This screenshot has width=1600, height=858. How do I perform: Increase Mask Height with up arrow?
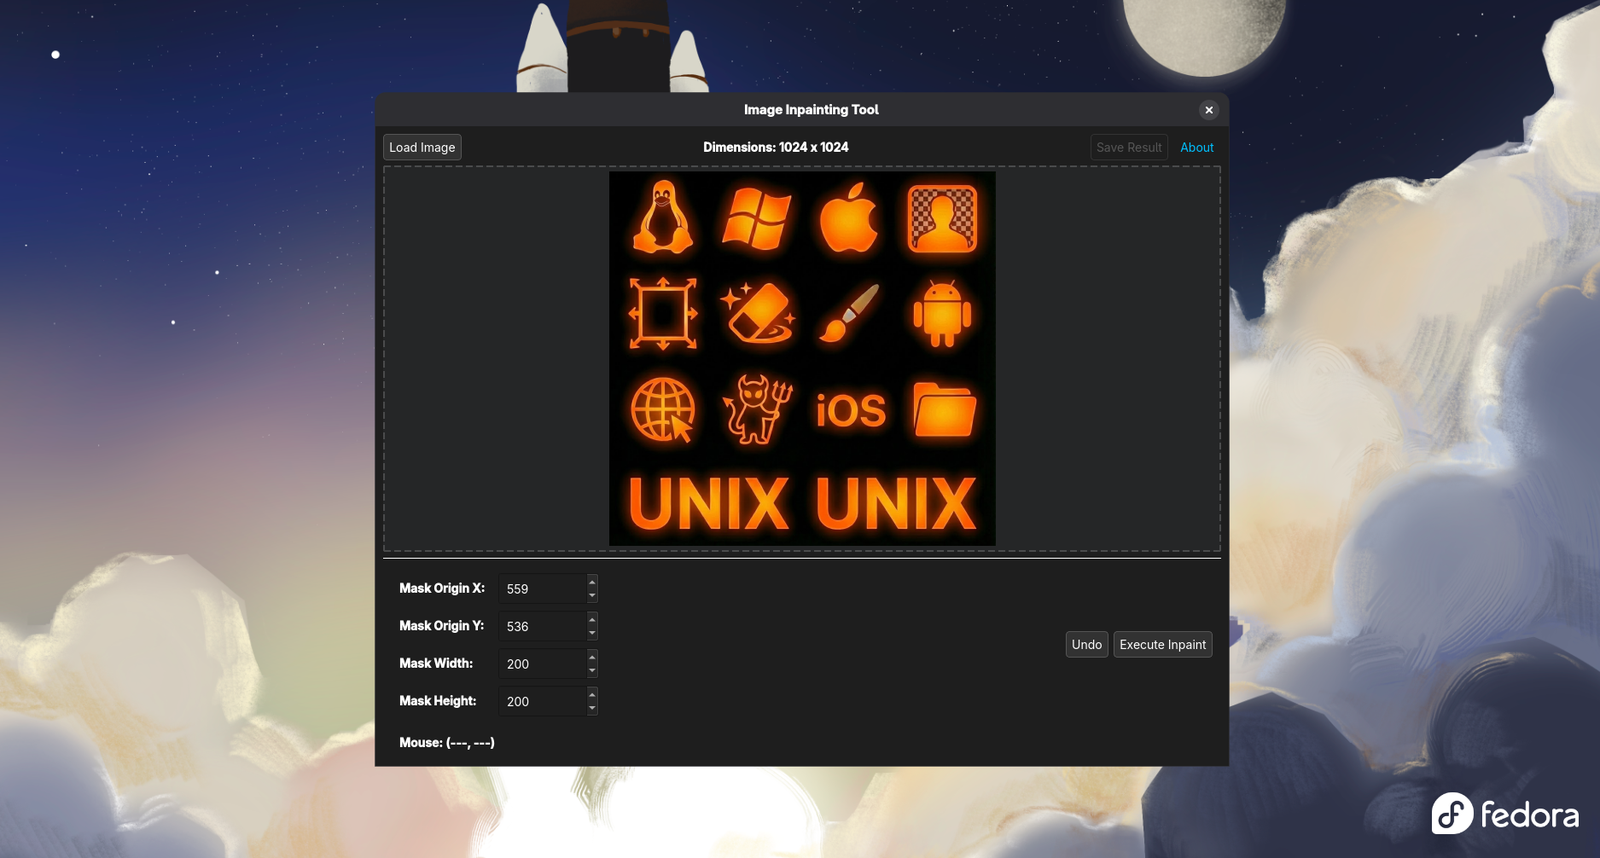coord(592,694)
